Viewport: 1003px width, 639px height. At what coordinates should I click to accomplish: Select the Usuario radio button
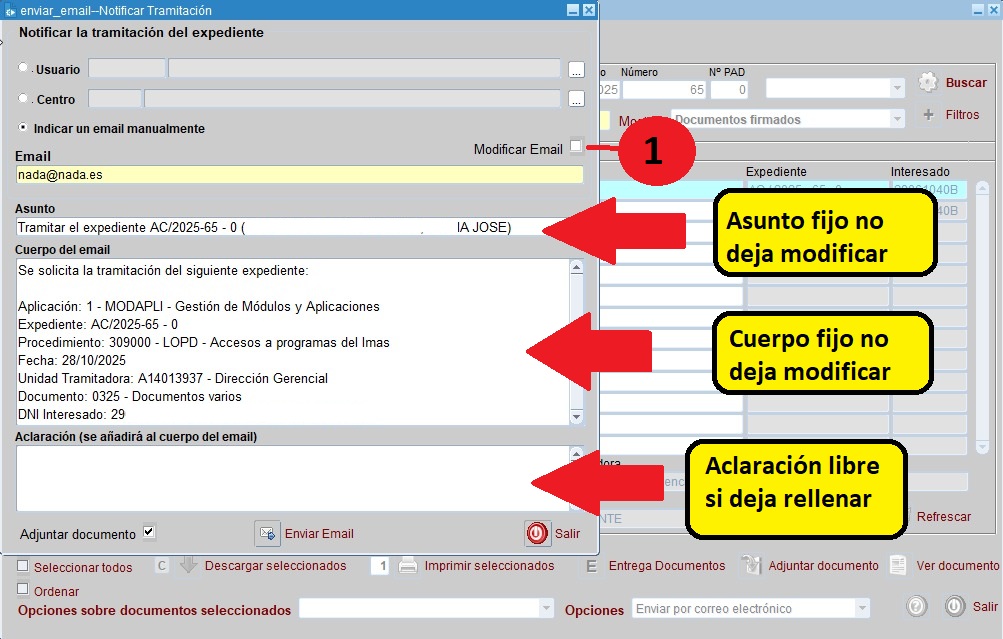tap(24, 68)
